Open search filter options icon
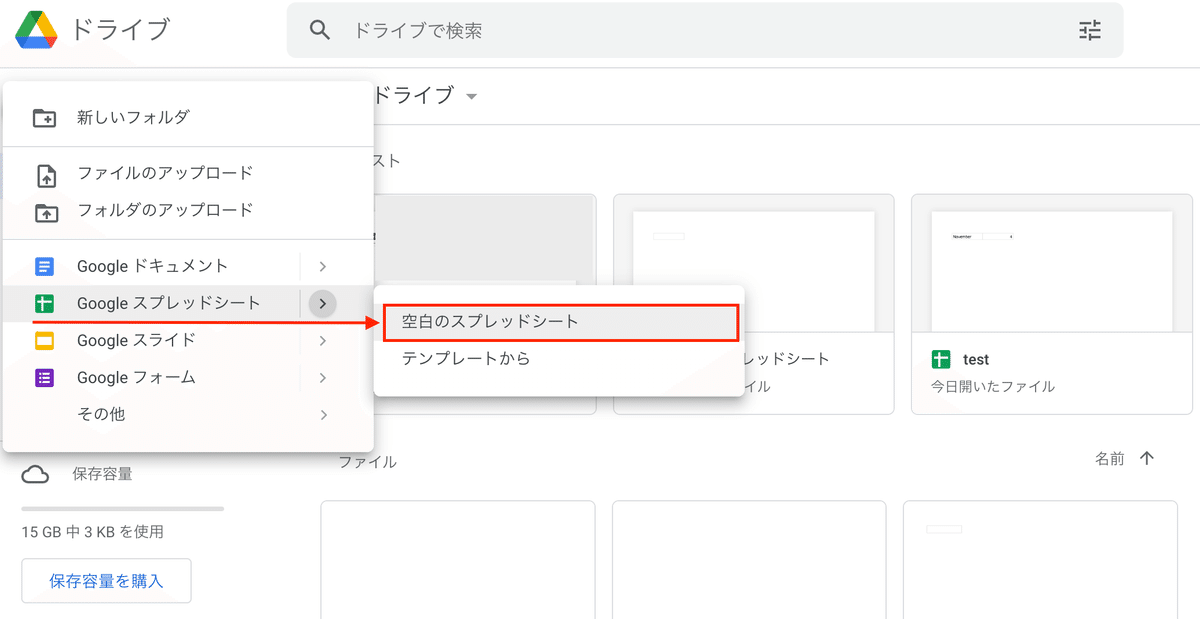 click(1089, 30)
